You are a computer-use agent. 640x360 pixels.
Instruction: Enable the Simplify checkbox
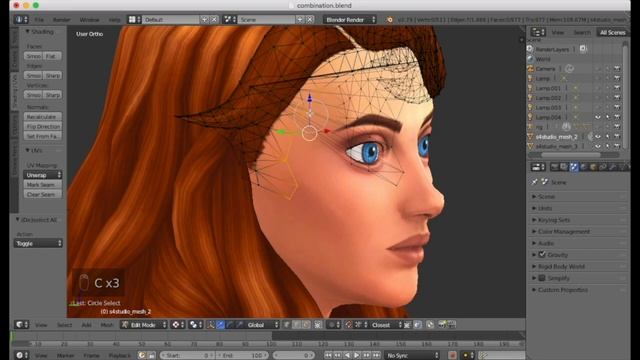542,278
